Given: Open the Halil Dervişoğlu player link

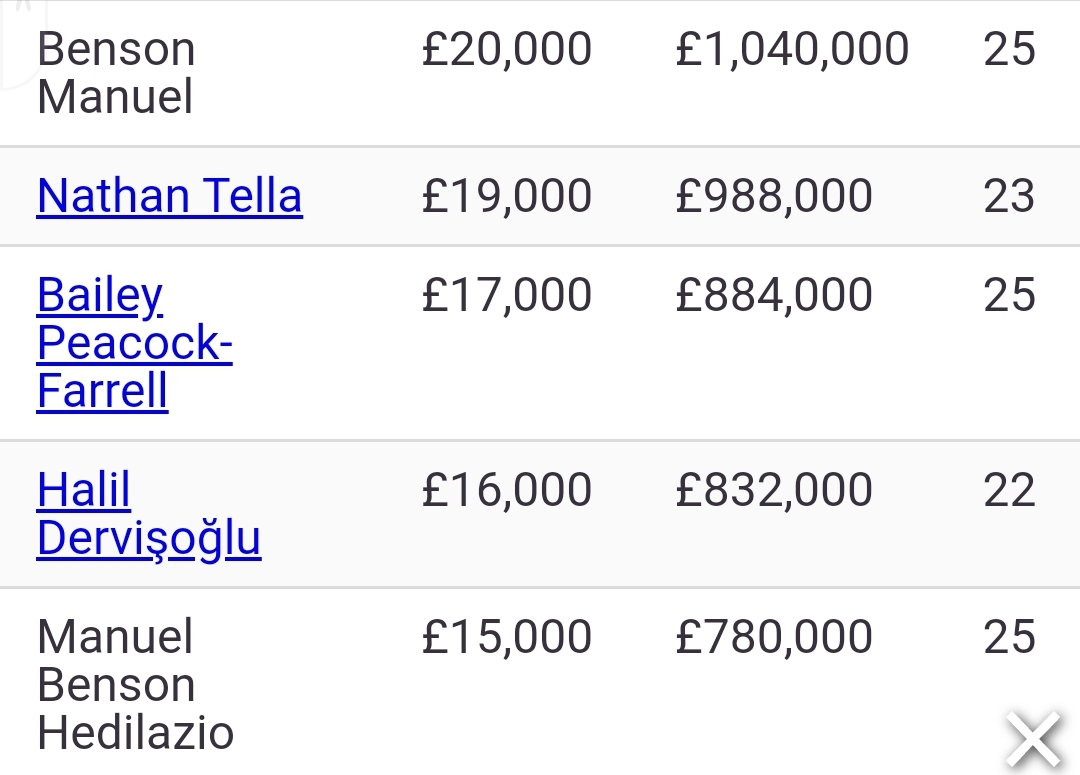Looking at the screenshot, I should (x=148, y=514).
